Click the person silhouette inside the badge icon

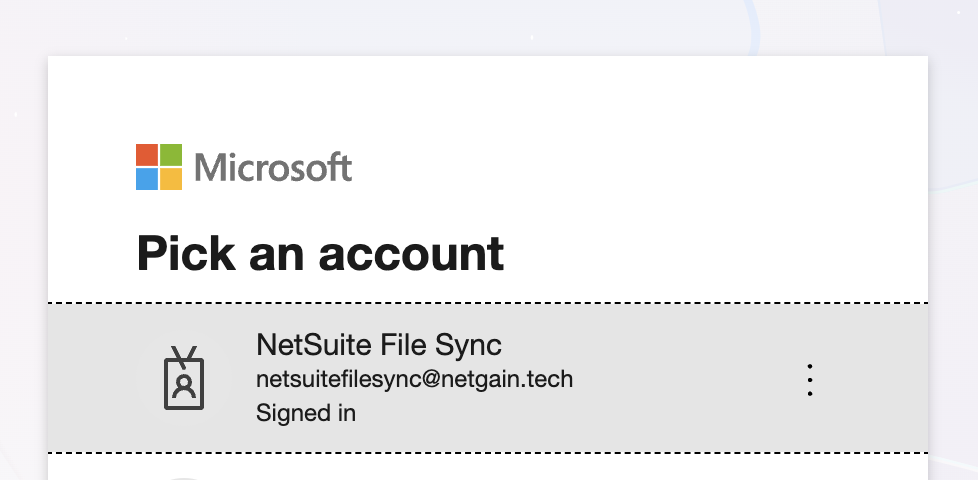184,386
